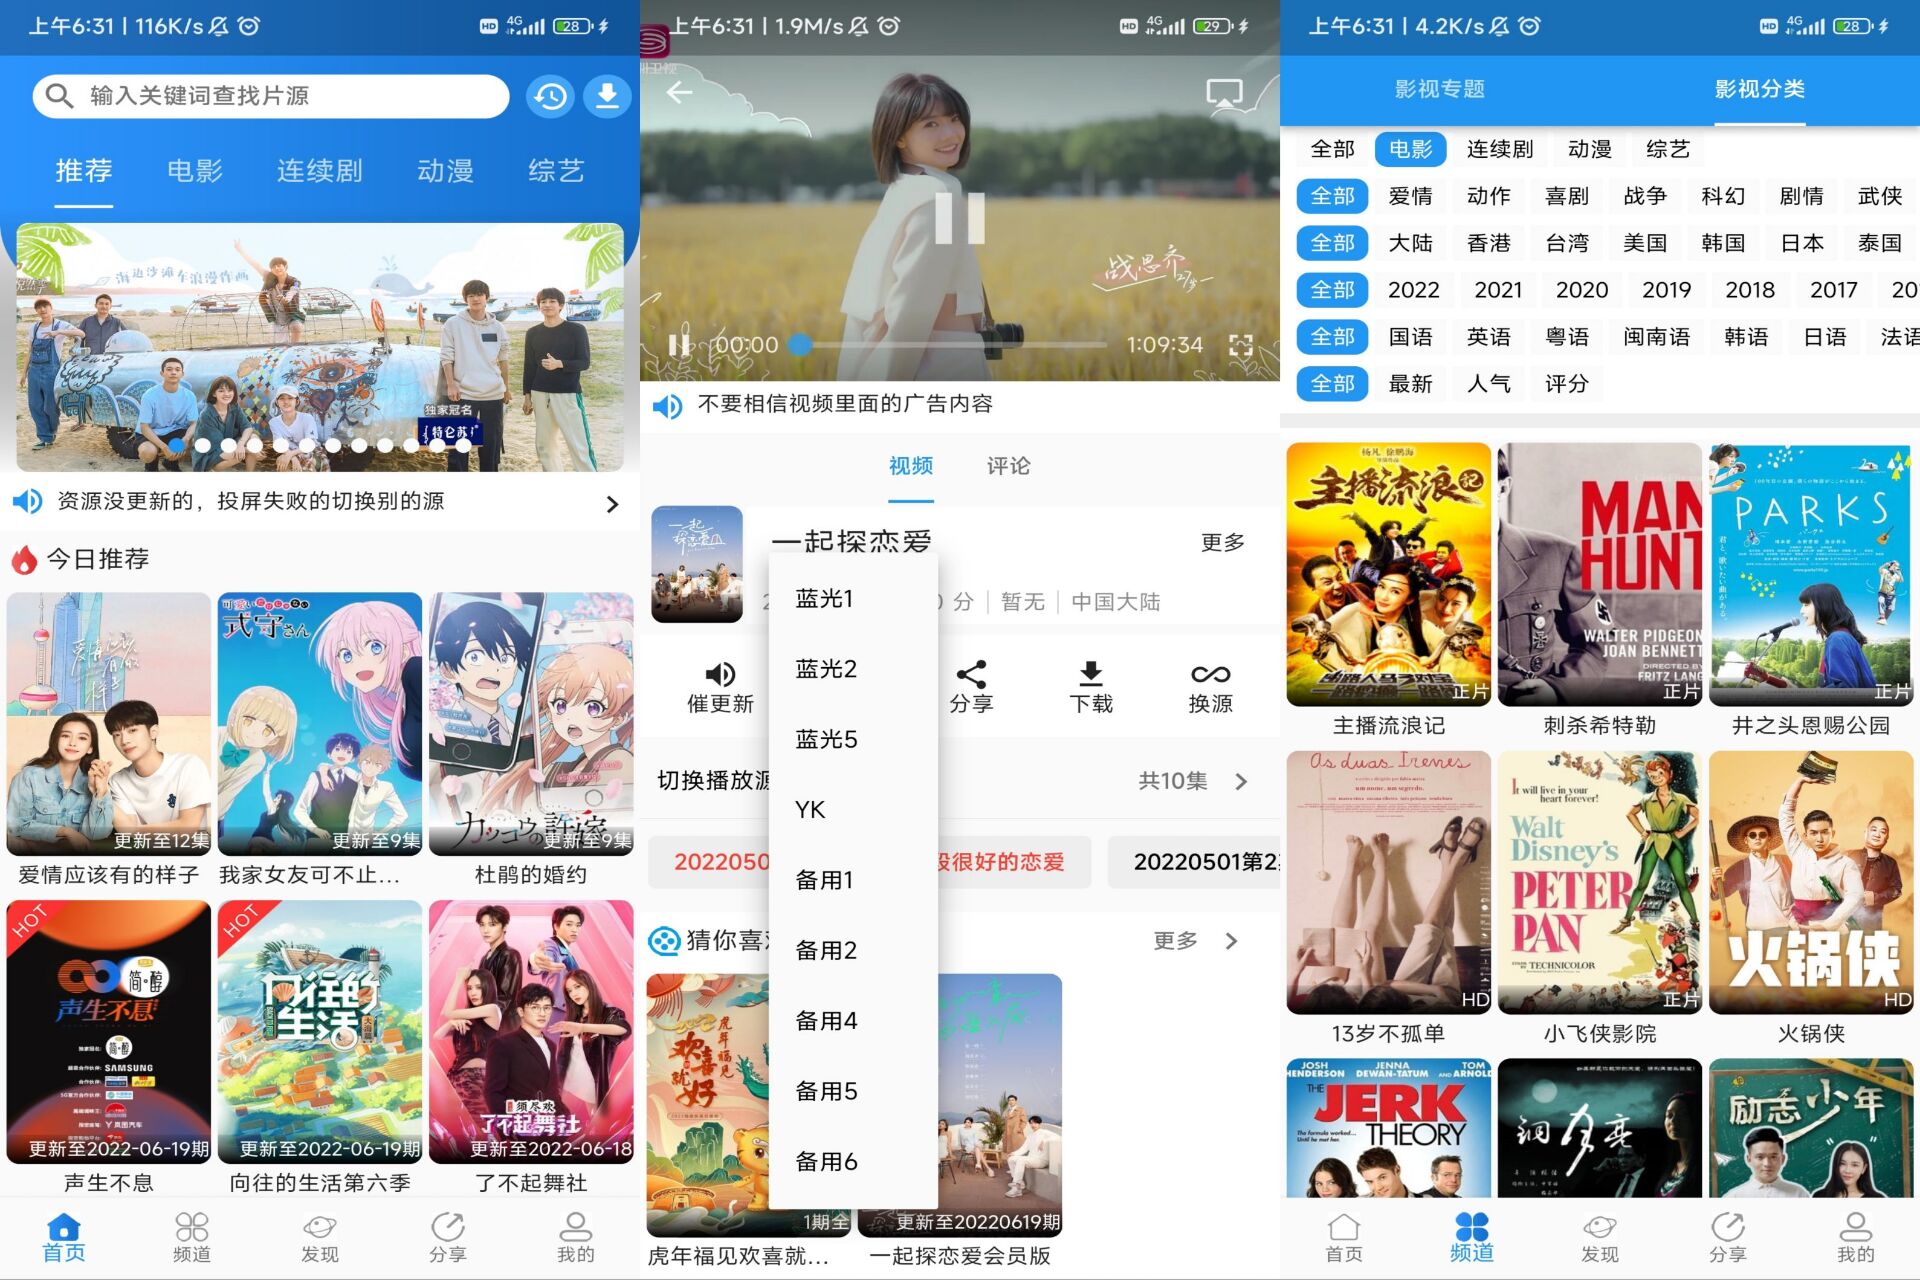The height and width of the screenshot is (1280, 1920).
Task: Tap the screen-cast icon in the player
Action: tap(1223, 93)
